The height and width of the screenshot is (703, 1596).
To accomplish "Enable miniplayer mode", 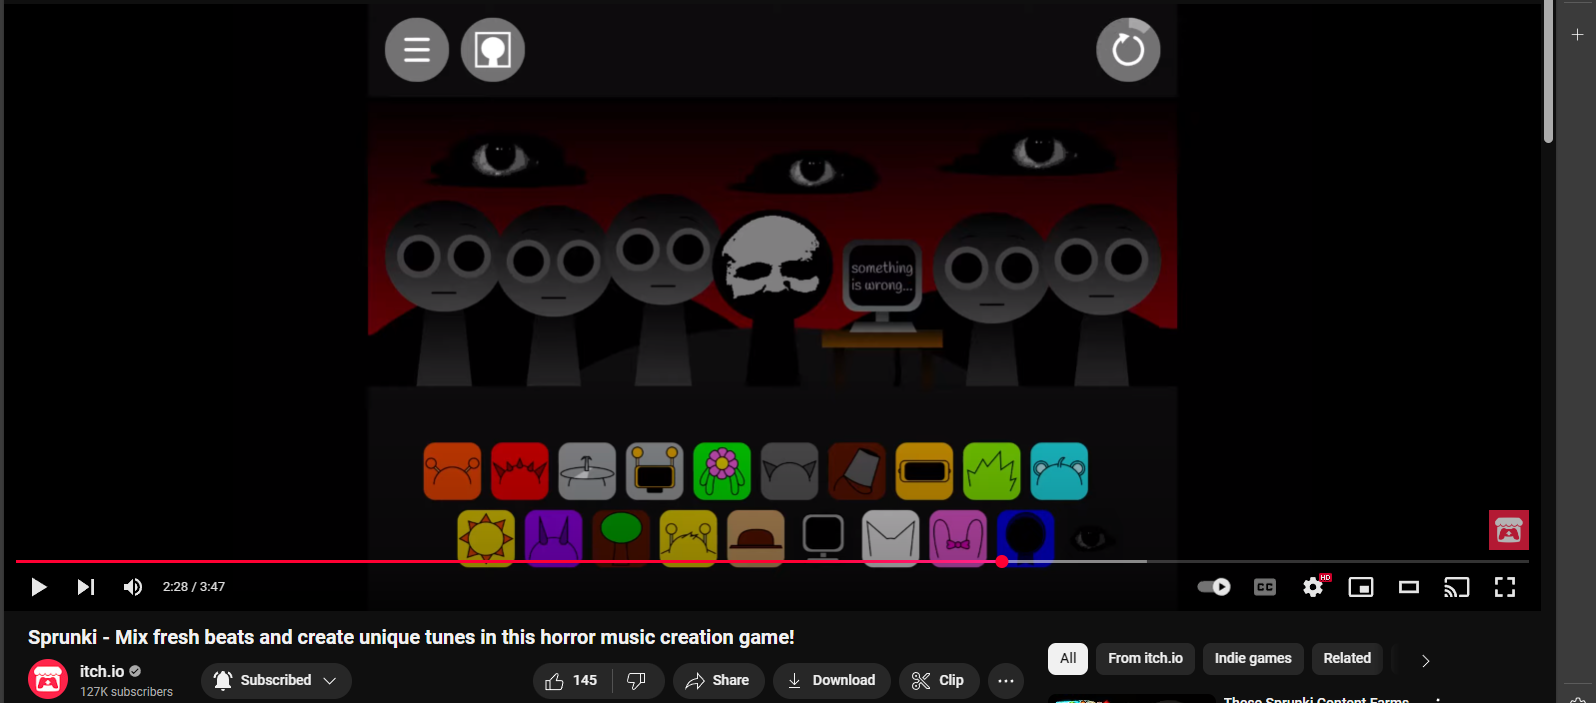I will click(1361, 587).
